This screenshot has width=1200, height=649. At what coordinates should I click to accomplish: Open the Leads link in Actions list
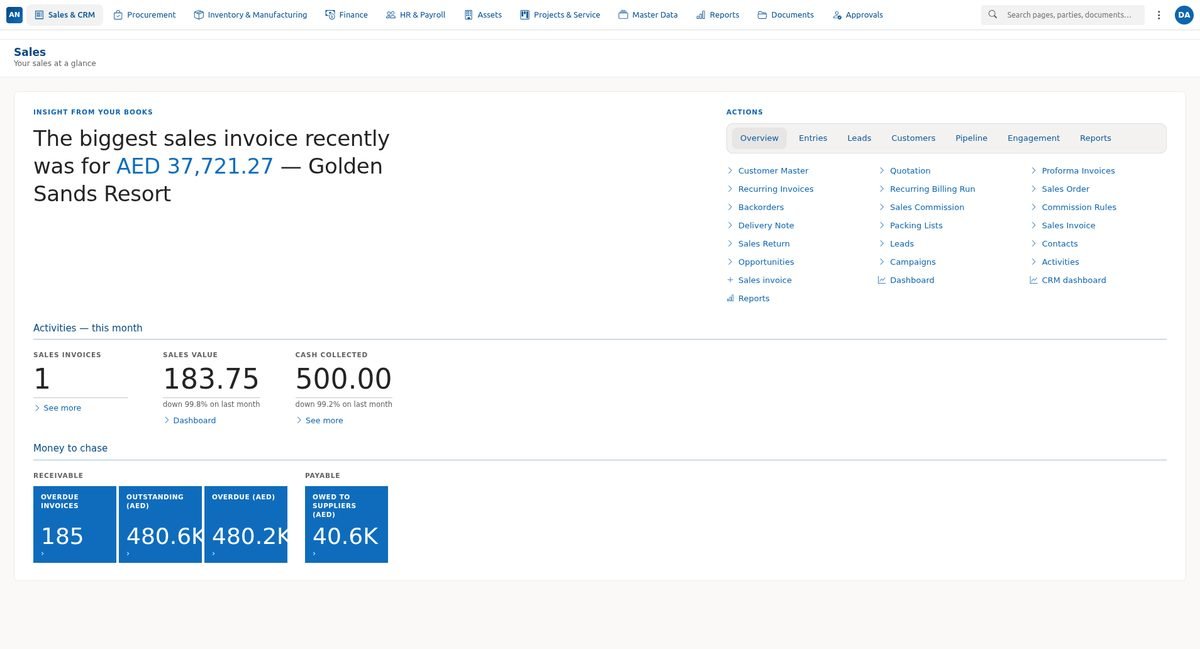[902, 244]
